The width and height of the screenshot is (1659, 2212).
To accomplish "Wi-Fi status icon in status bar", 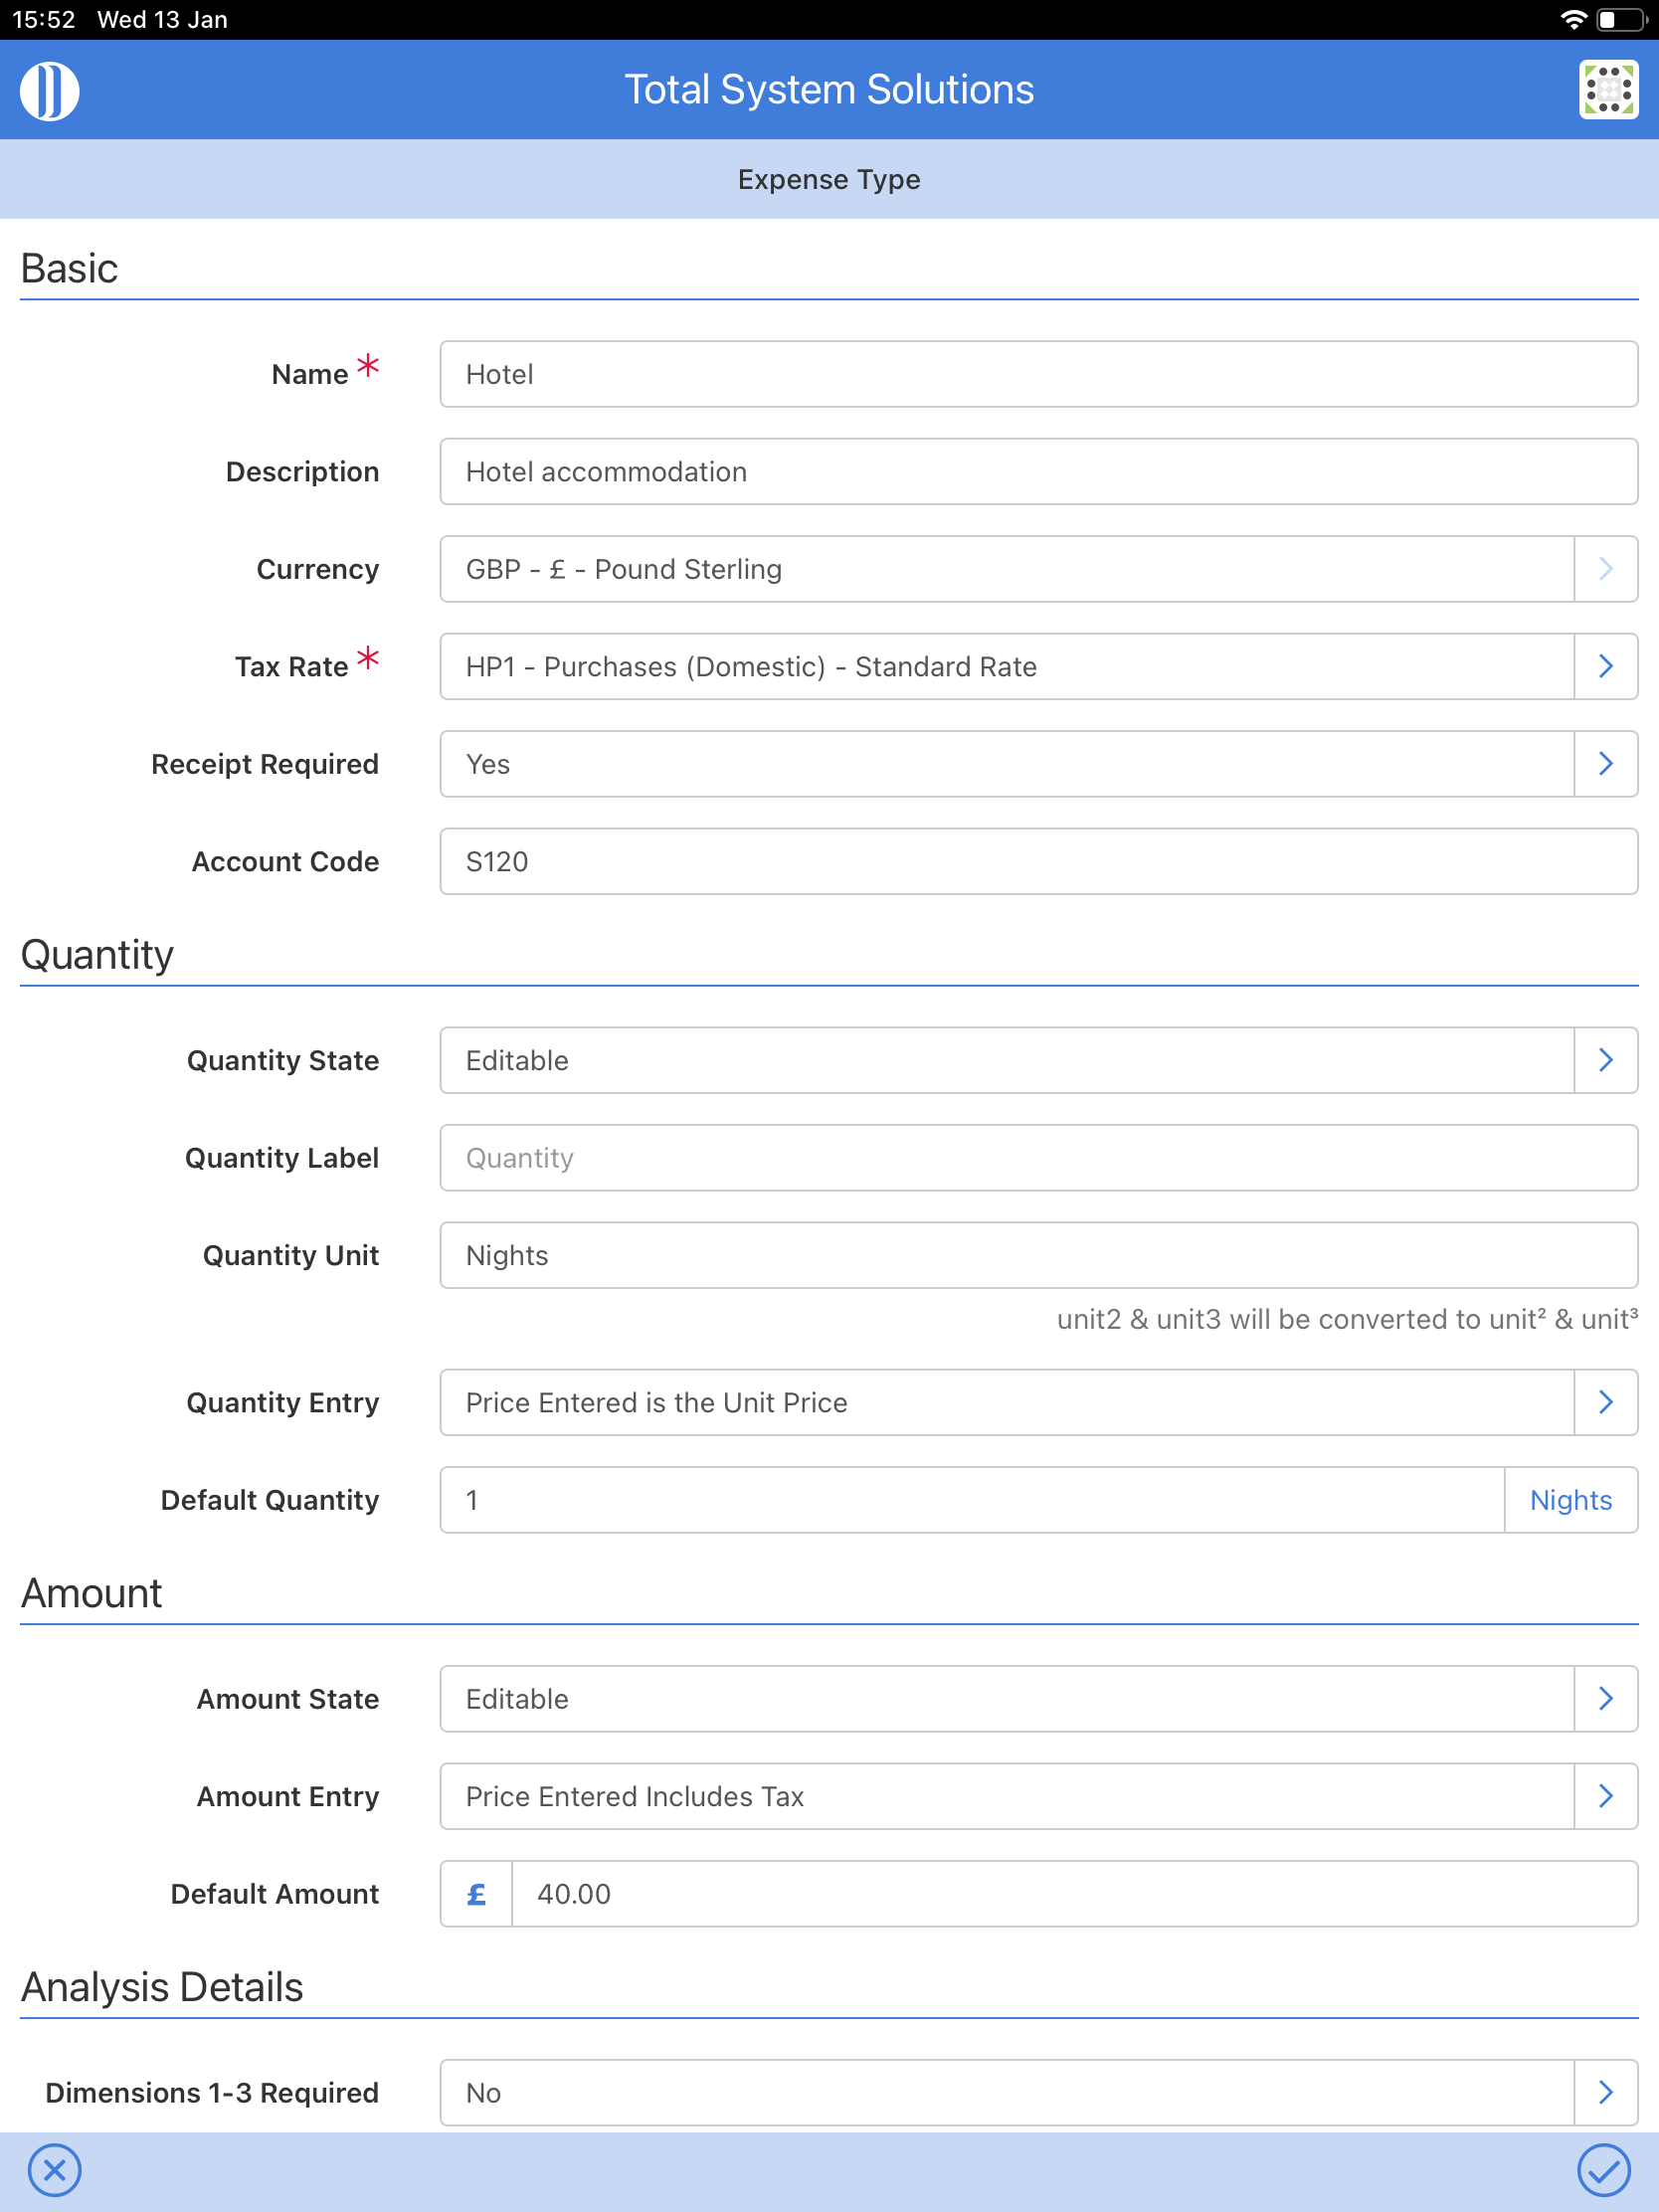I will click(1573, 19).
